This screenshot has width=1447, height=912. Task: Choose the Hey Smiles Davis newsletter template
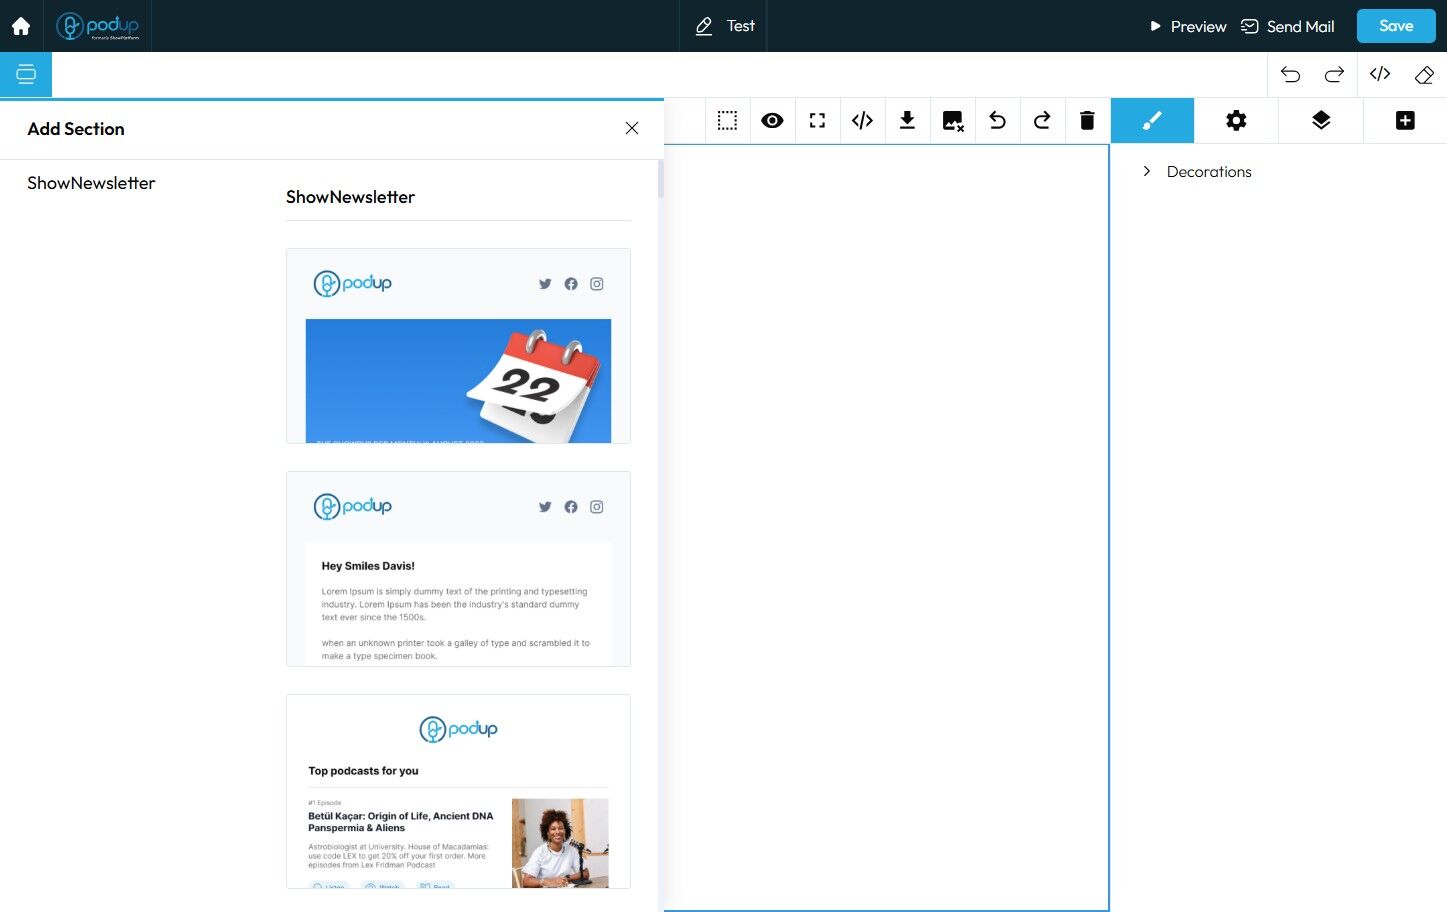[458, 569]
